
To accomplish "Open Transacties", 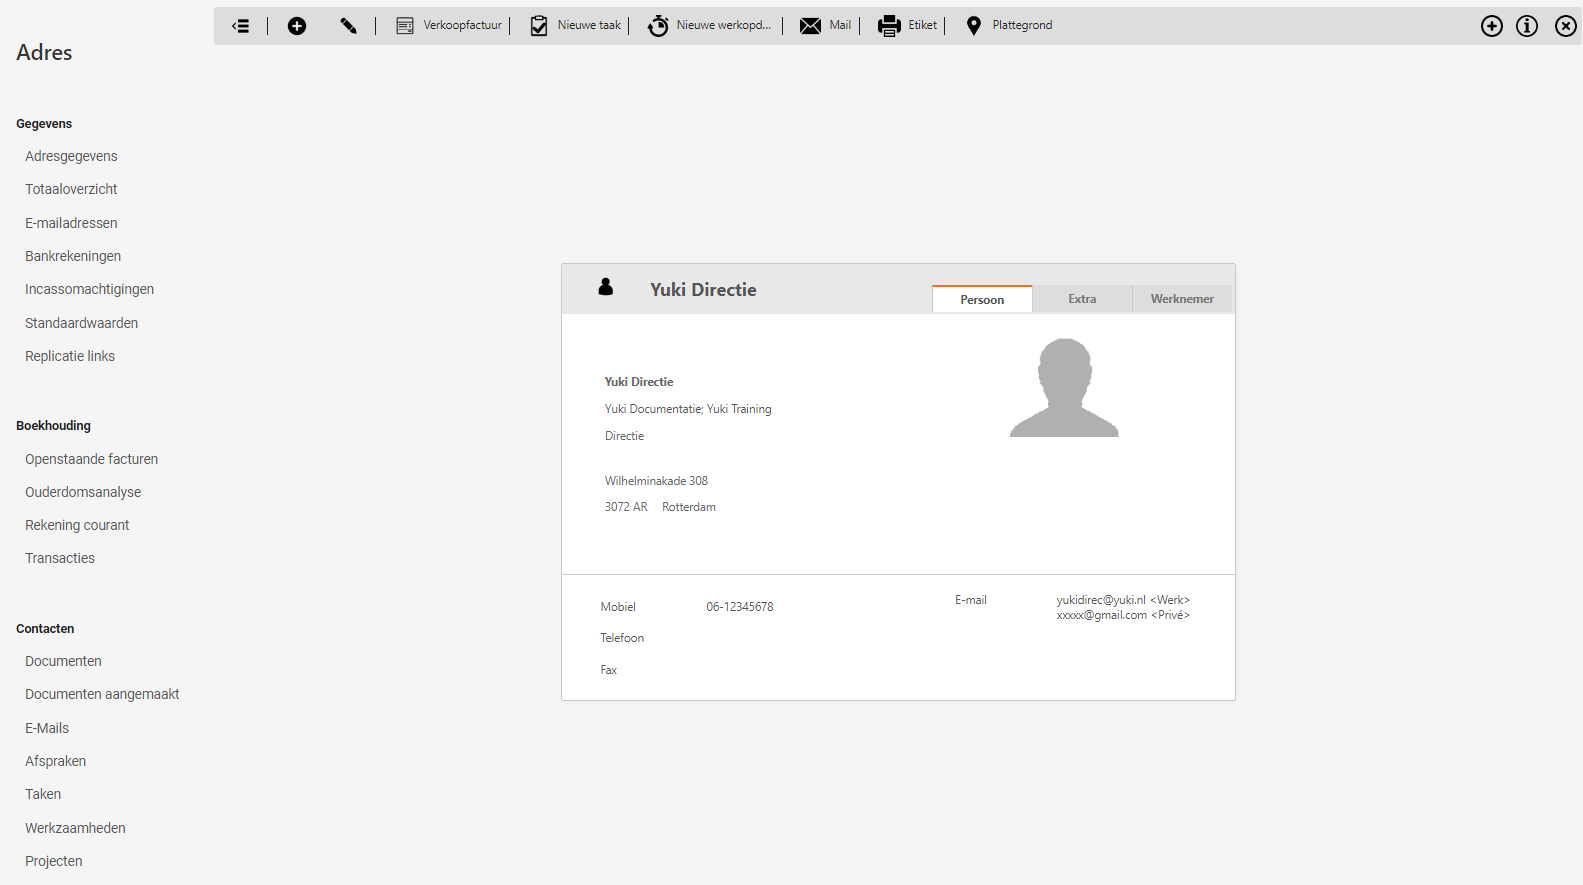I will click(x=60, y=558).
